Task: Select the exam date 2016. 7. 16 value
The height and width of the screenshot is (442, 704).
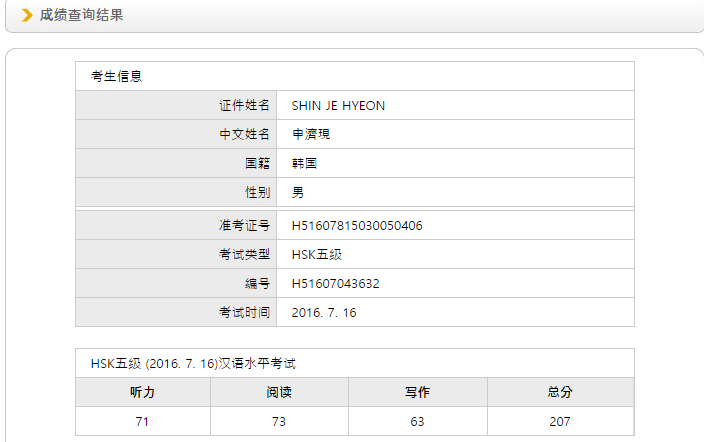Action: point(324,313)
